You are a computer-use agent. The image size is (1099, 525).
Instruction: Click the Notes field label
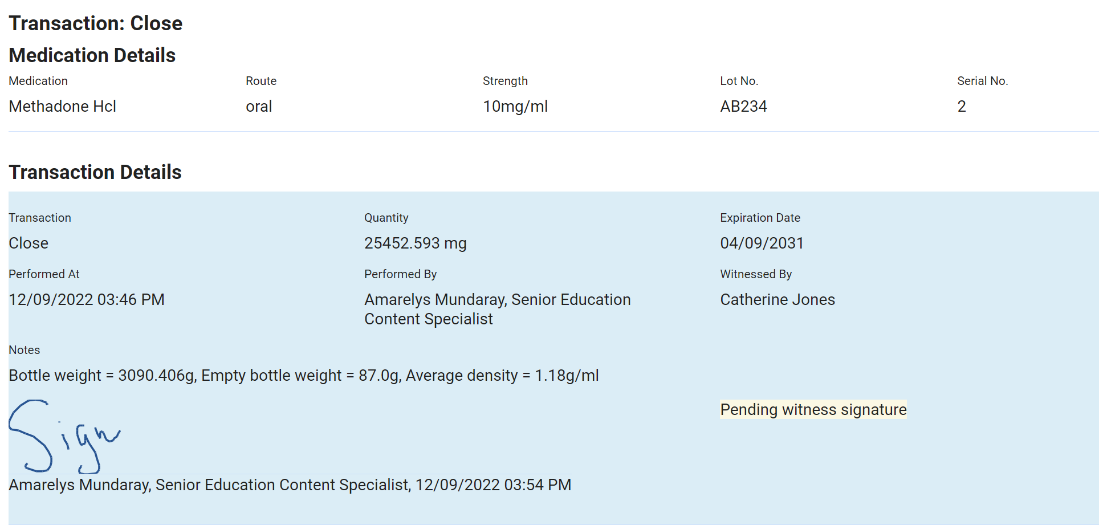[25, 350]
